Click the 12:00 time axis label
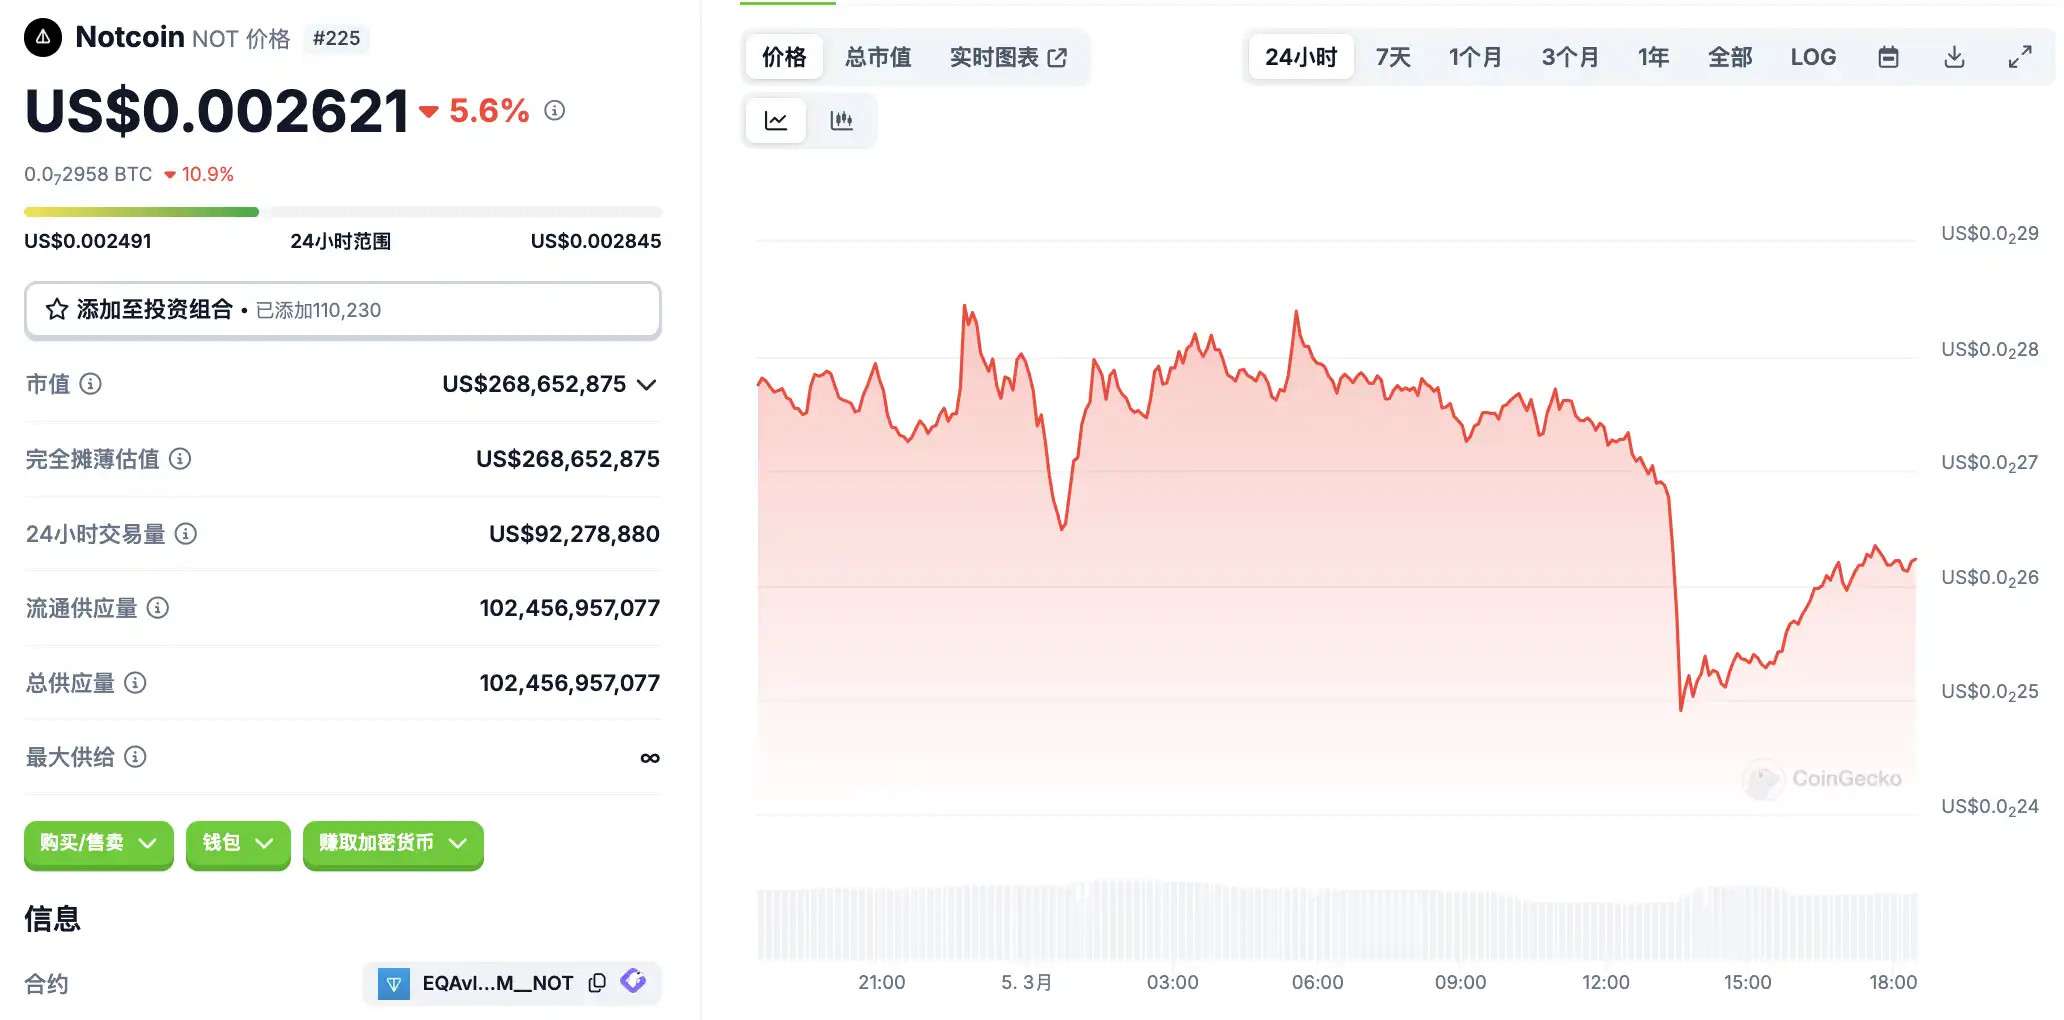 click(x=1605, y=982)
